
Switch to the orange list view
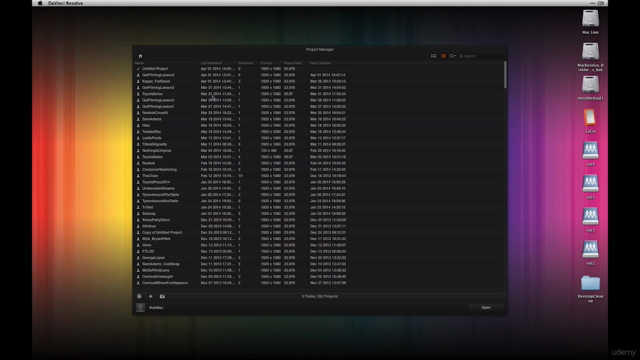[x=443, y=56]
